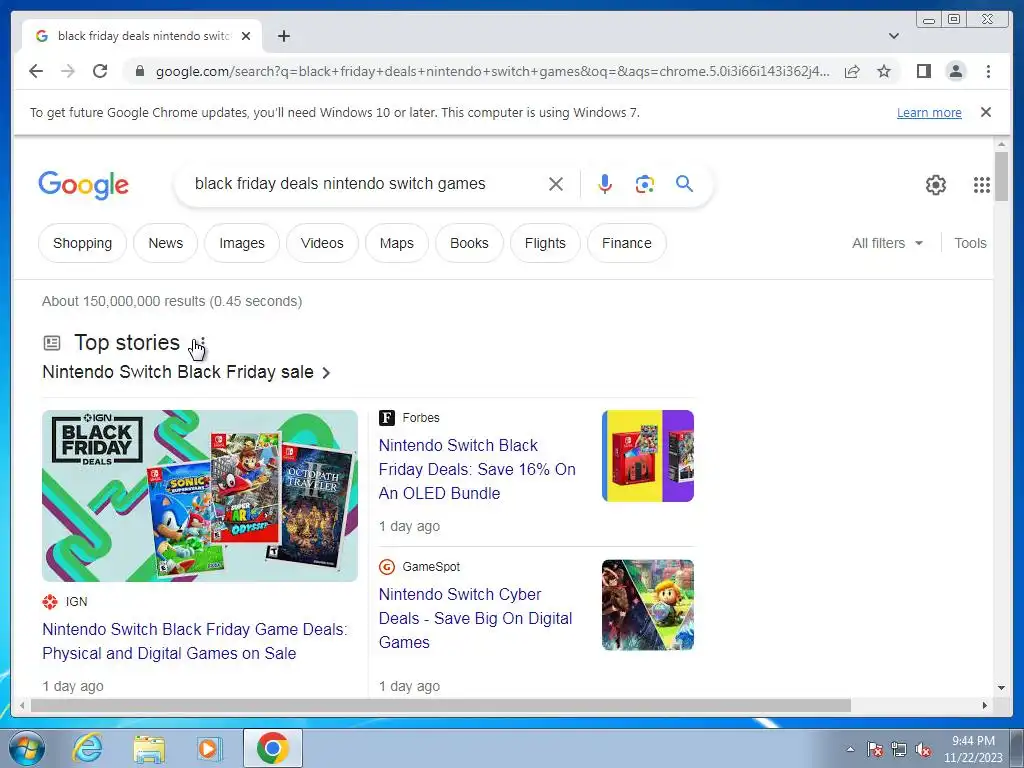Open the Google apps grid
1024x768 pixels.
[982, 185]
